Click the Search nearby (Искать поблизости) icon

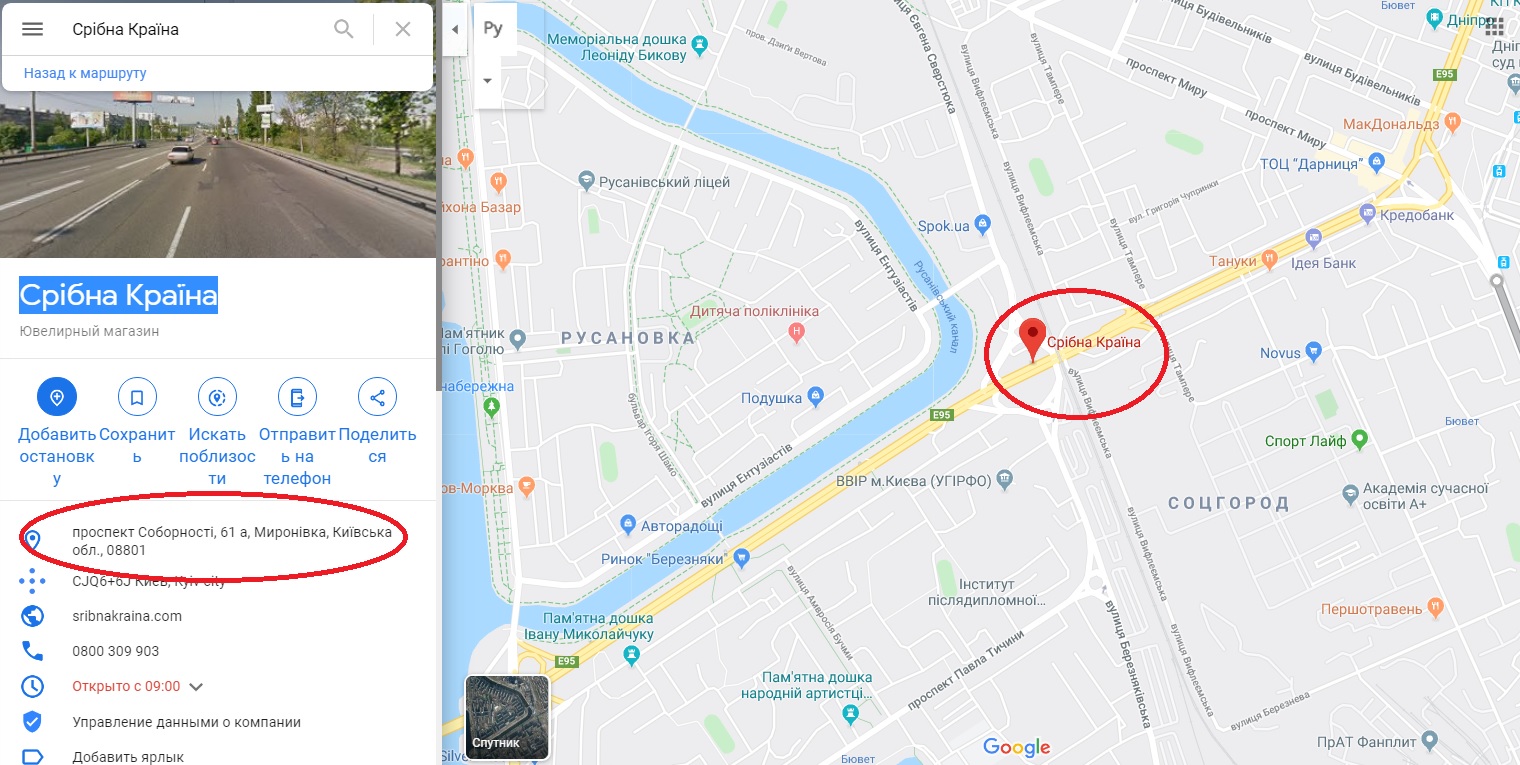point(217,397)
